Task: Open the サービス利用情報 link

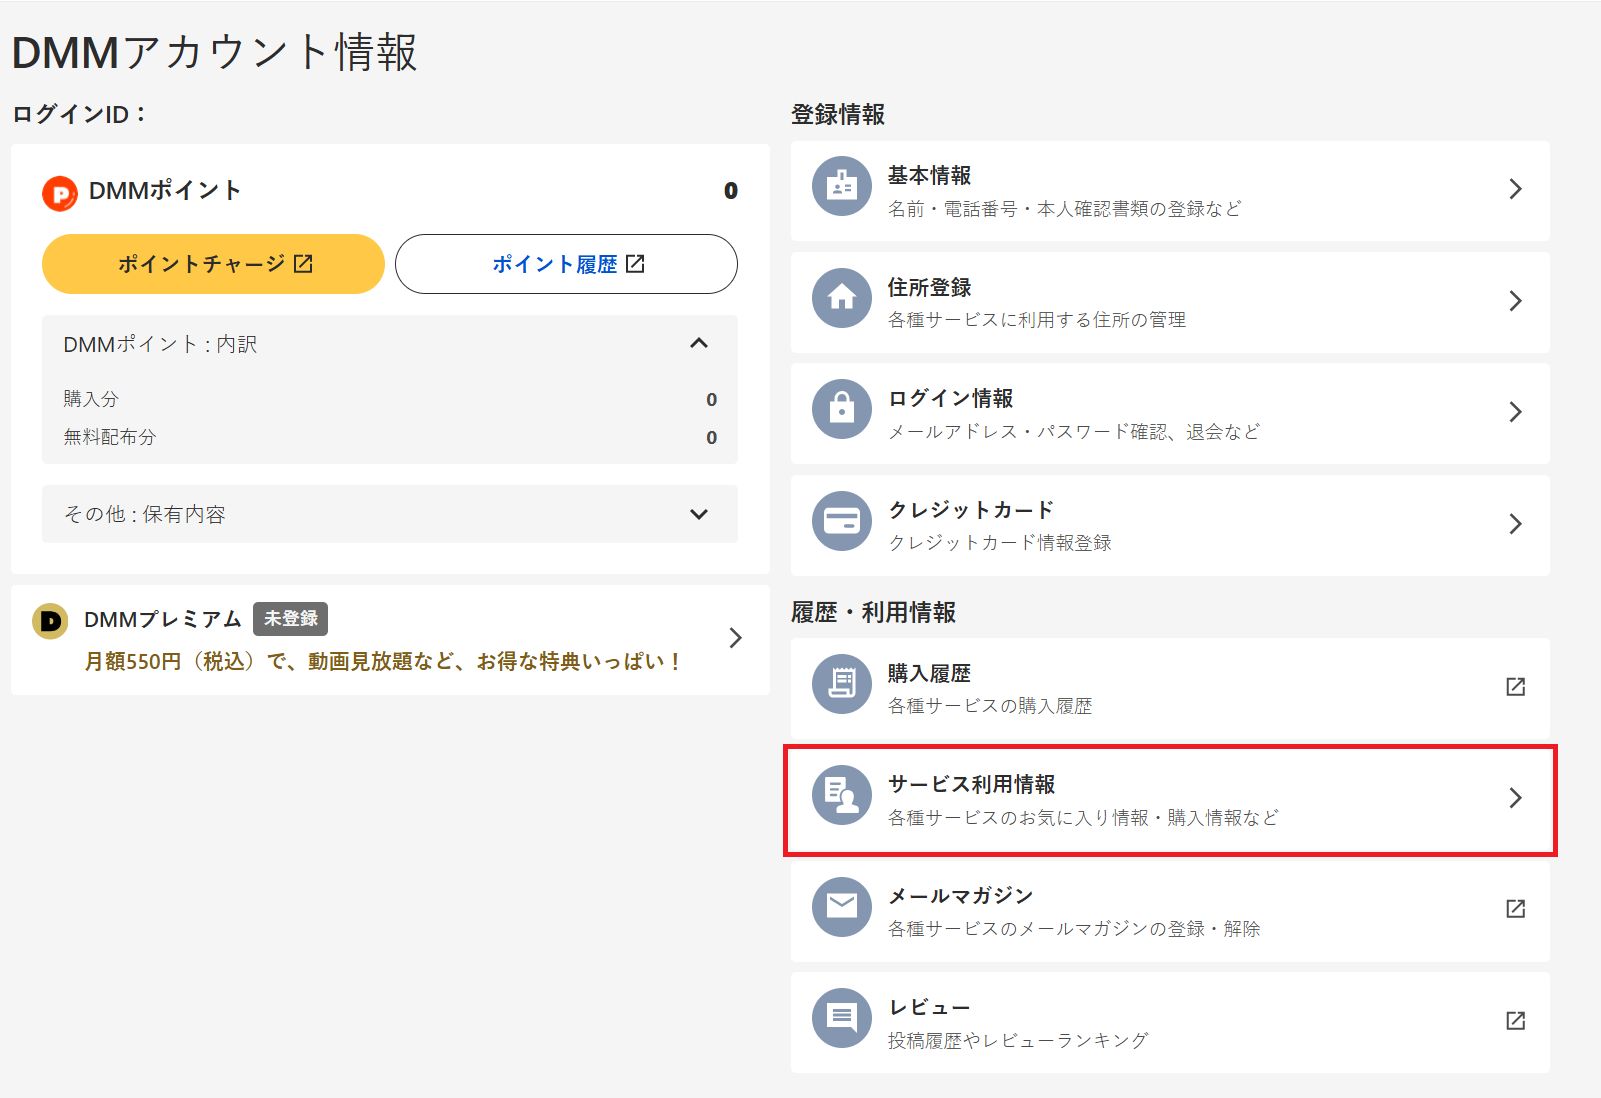Action: (x=1170, y=800)
